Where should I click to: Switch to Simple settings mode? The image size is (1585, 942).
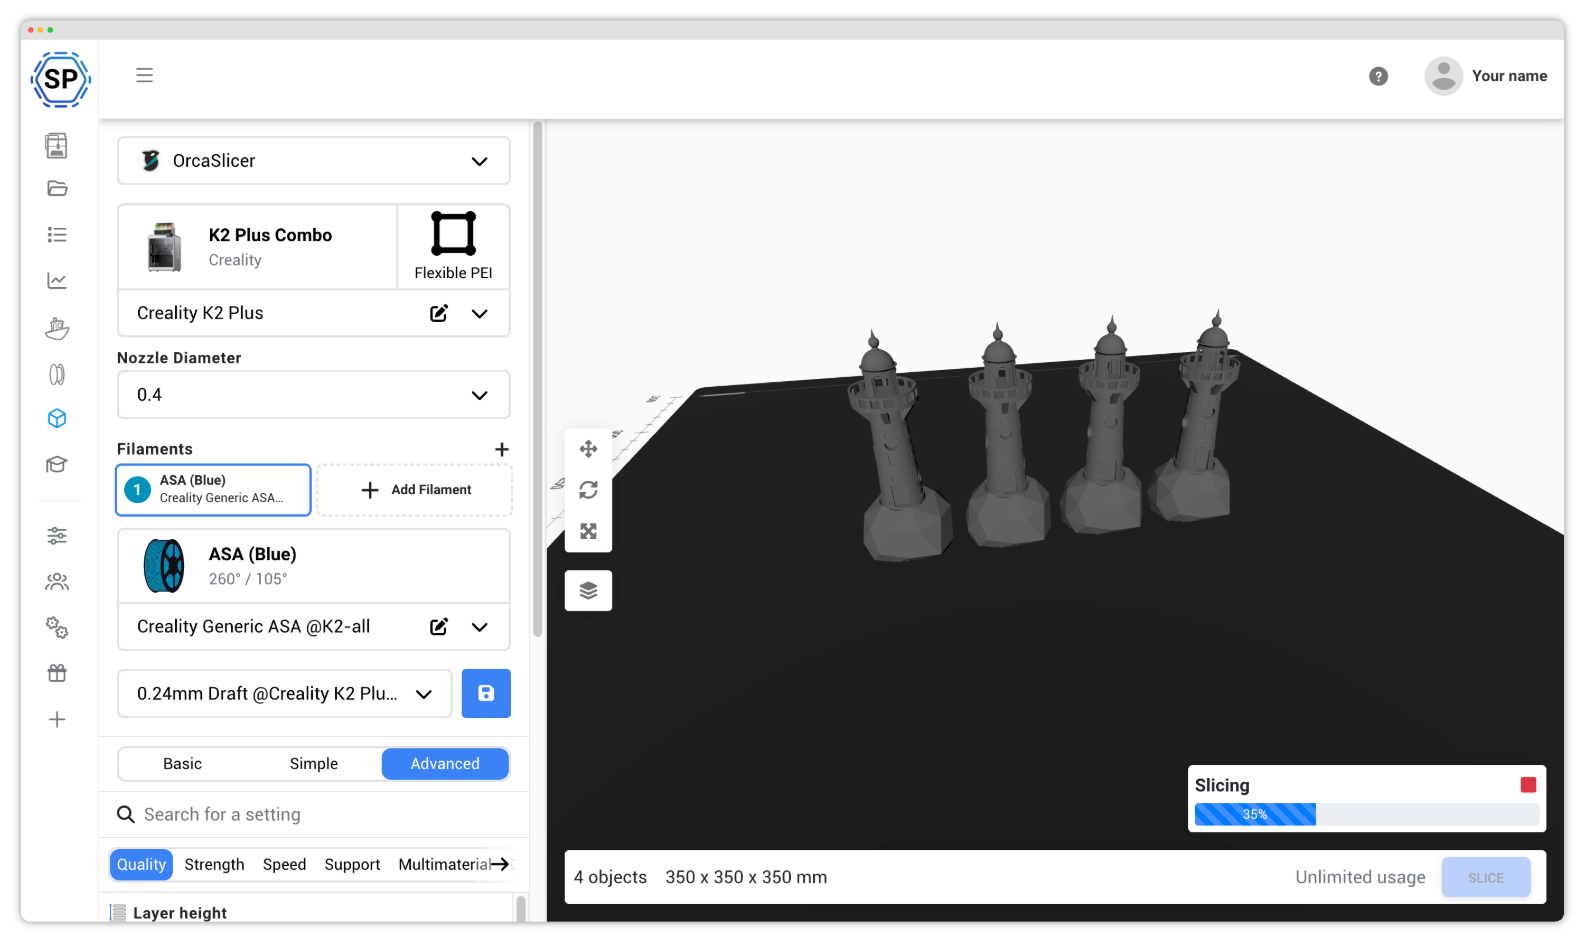(x=314, y=764)
